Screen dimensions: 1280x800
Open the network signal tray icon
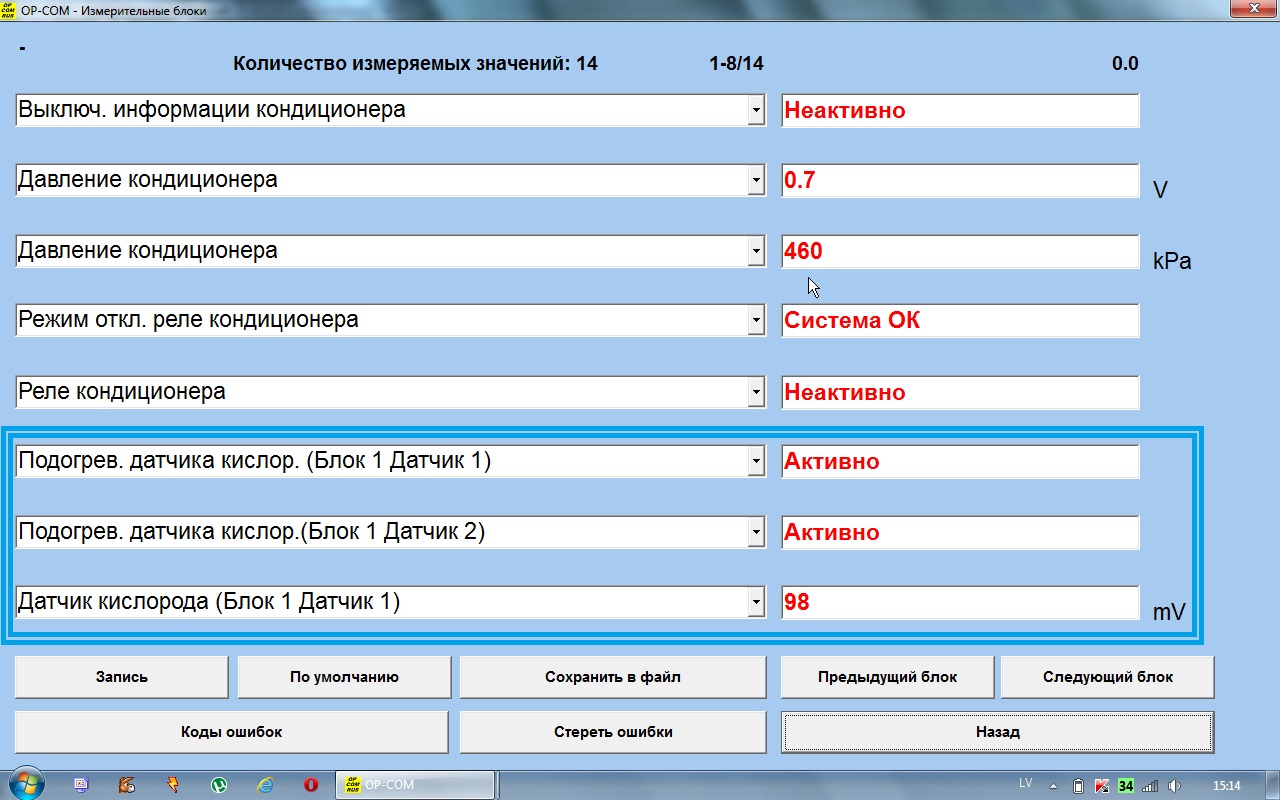[1150, 785]
